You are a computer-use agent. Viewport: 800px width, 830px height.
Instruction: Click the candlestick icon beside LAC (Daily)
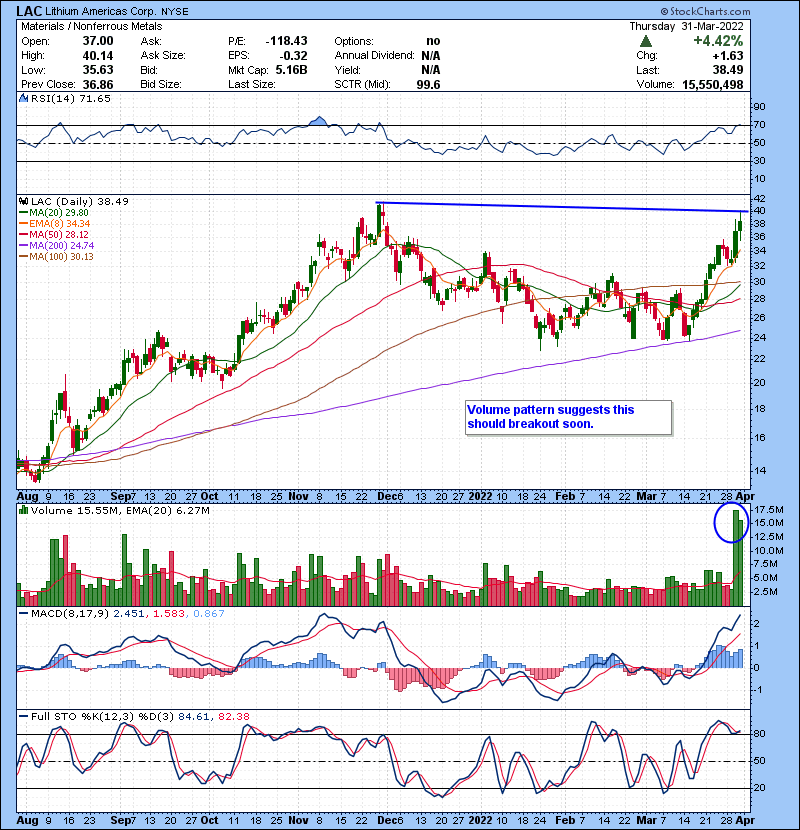pyautogui.click(x=23, y=201)
